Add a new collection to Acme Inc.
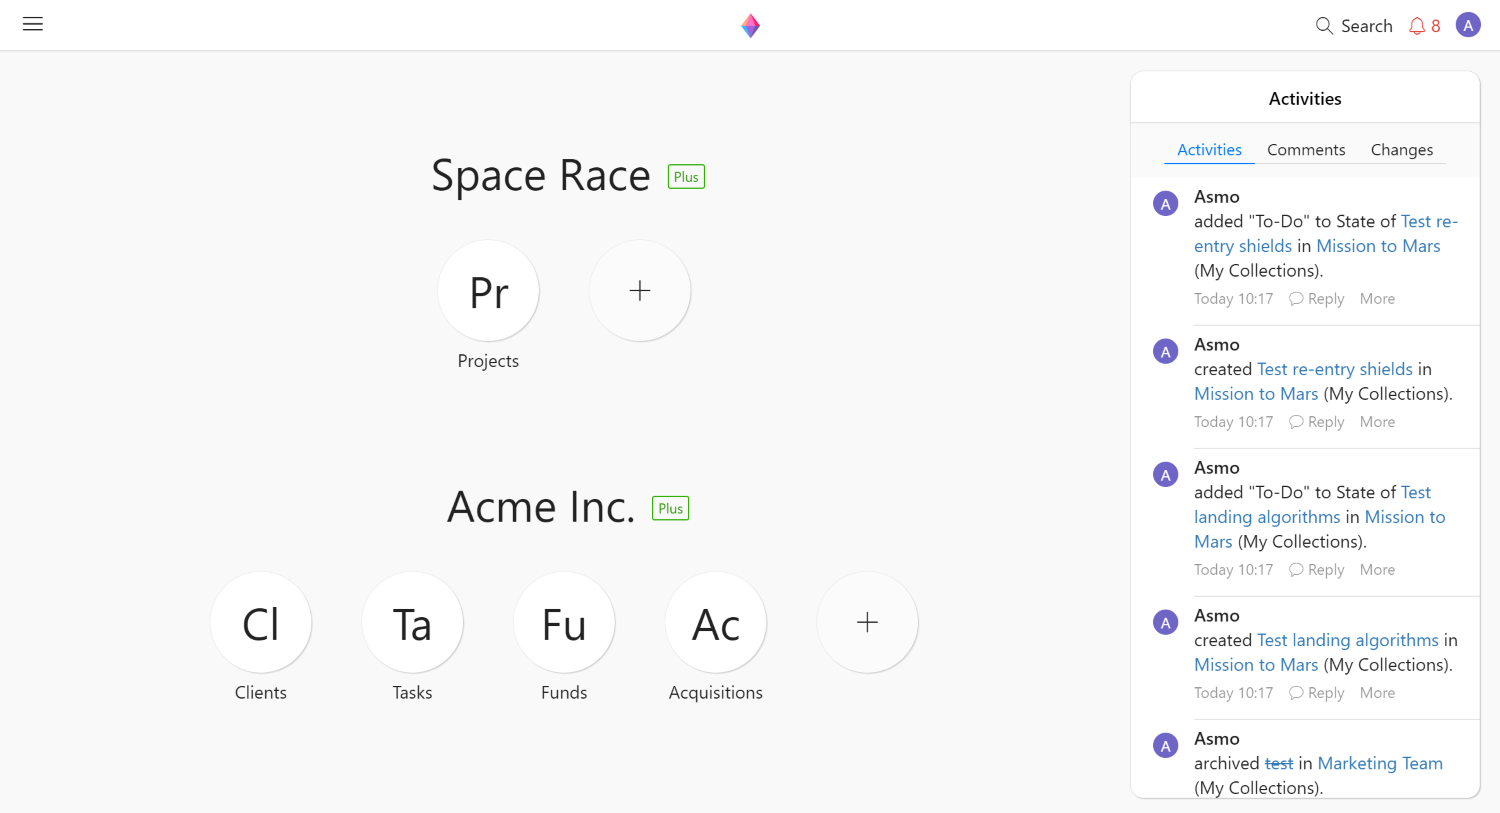This screenshot has height=813, width=1500. coord(867,622)
